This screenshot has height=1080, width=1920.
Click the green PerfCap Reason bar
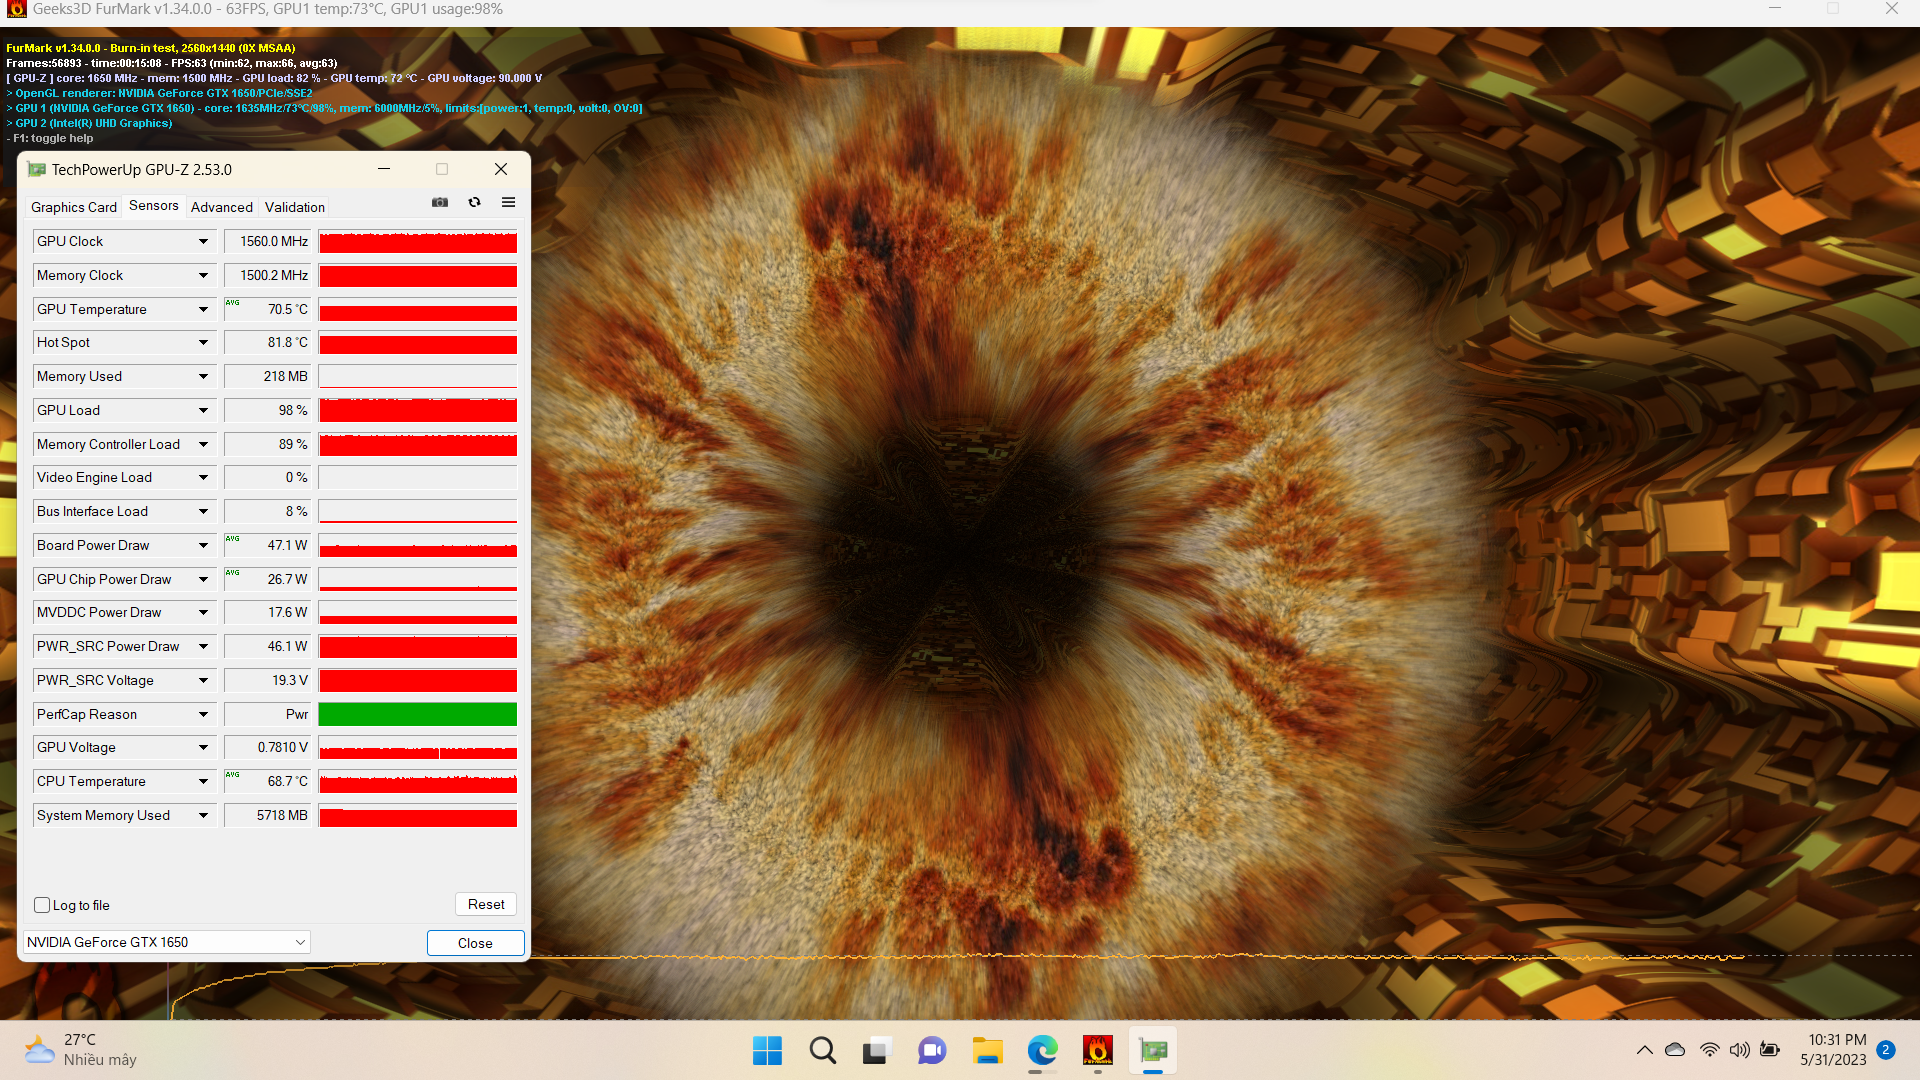[x=417, y=714]
